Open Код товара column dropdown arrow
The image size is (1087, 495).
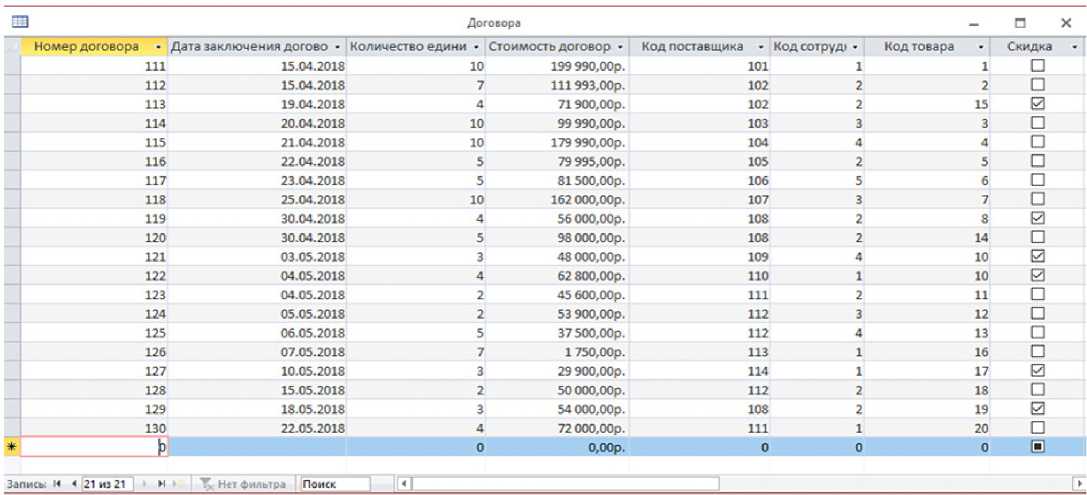point(981,46)
